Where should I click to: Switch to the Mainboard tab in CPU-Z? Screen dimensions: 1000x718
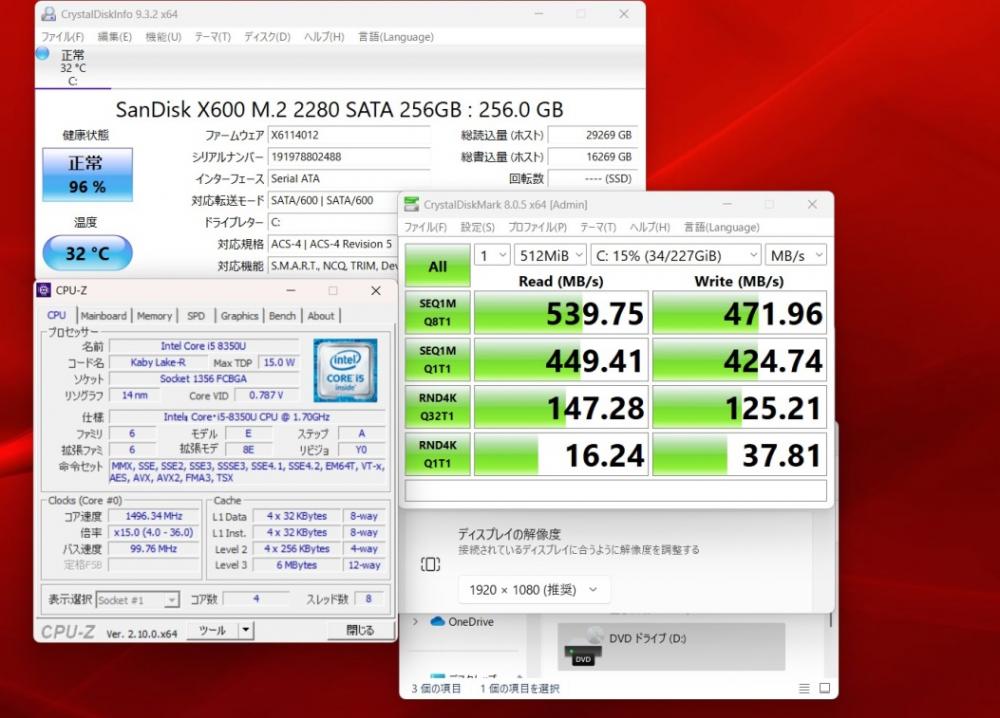tap(104, 316)
